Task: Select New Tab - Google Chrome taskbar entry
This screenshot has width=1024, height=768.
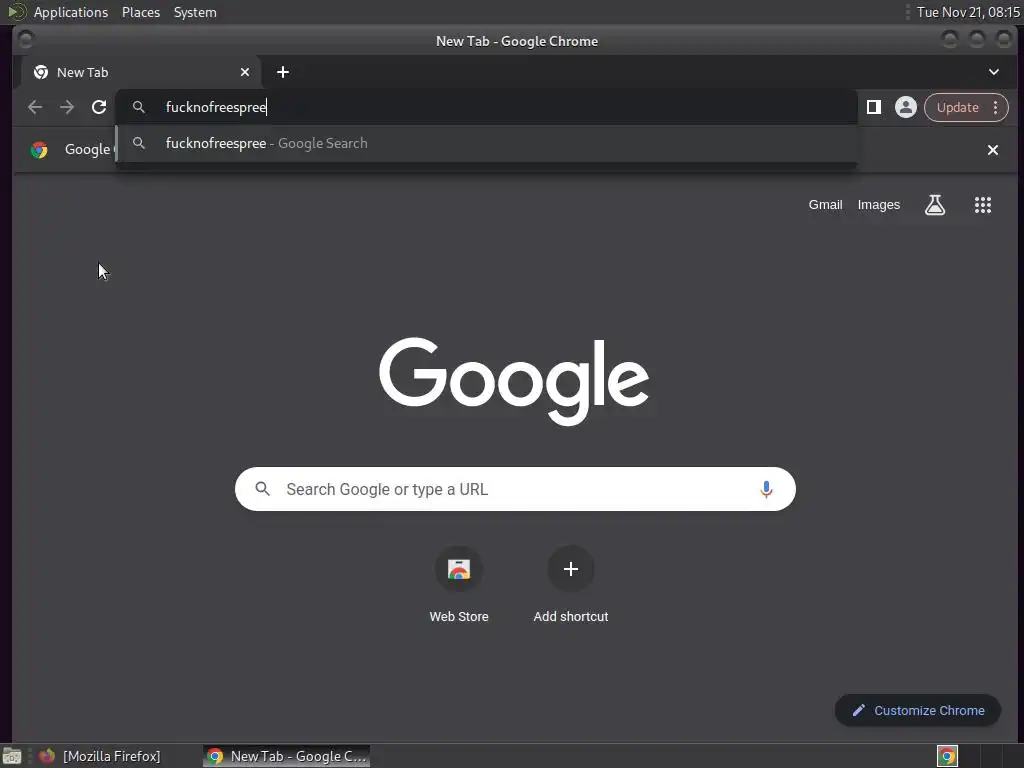Action: click(287, 756)
